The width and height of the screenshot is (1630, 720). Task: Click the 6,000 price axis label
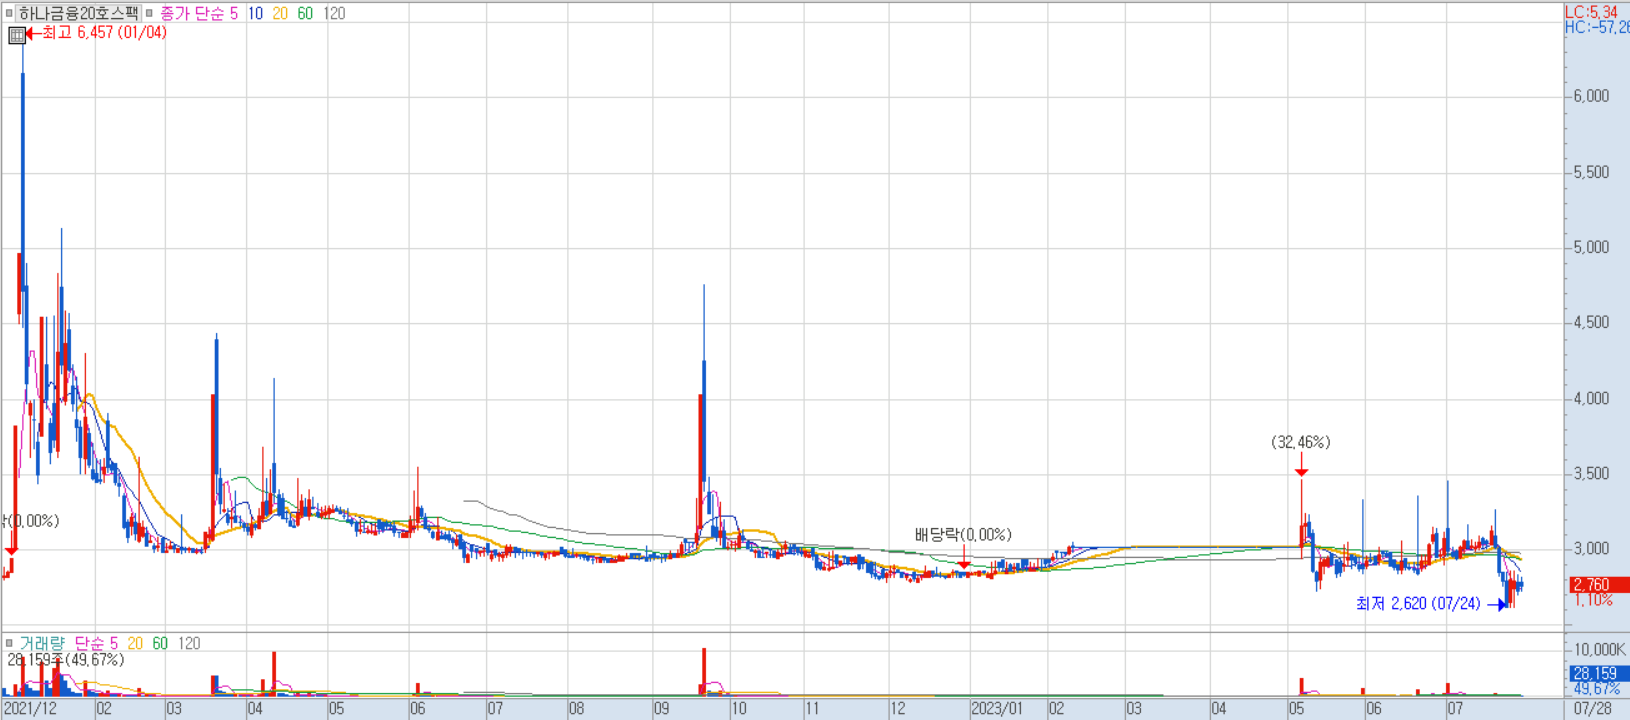tap(1591, 96)
